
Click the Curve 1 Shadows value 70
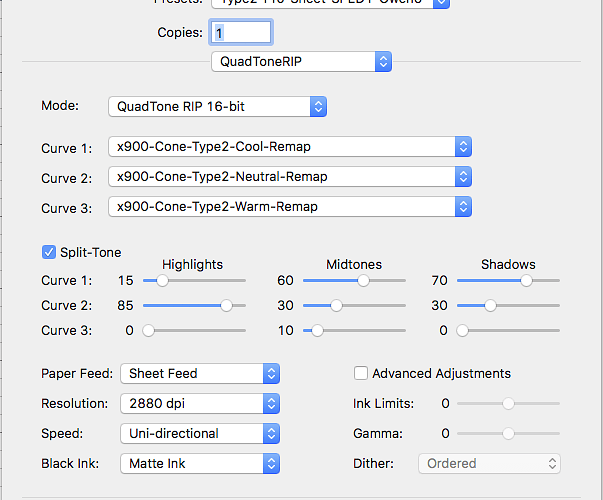440,280
